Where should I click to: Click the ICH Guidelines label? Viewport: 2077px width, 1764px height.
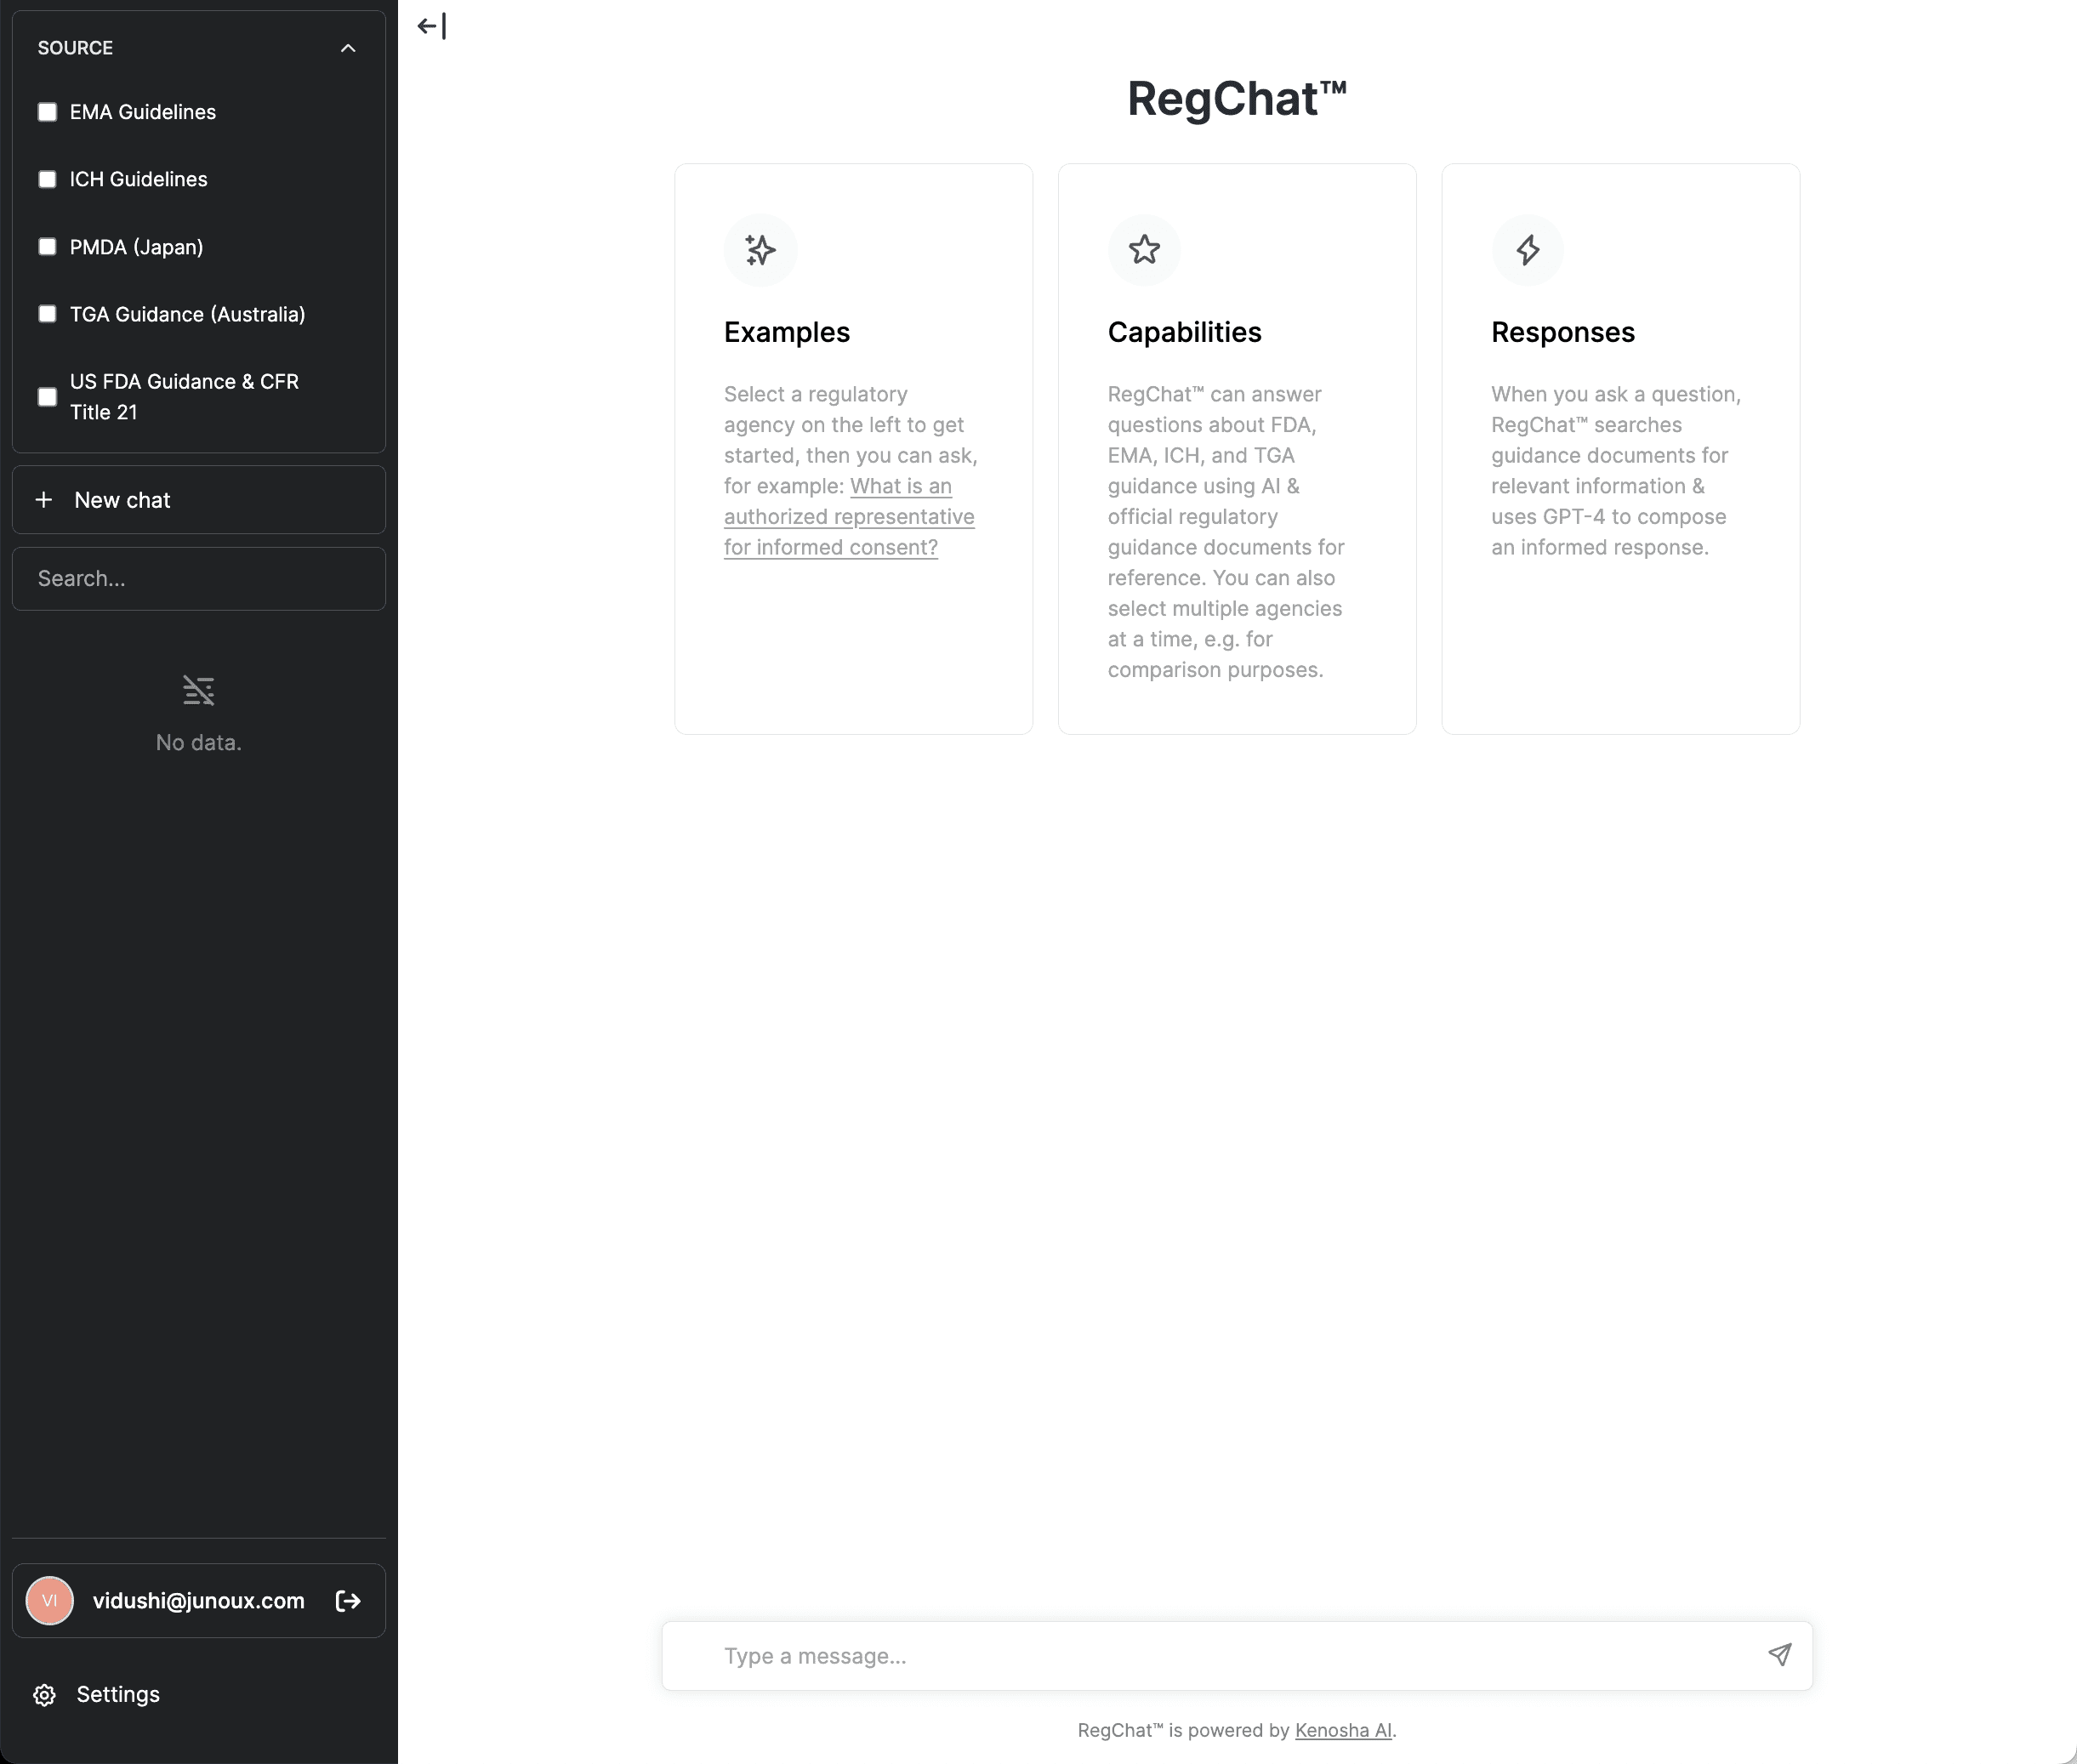[x=139, y=179]
